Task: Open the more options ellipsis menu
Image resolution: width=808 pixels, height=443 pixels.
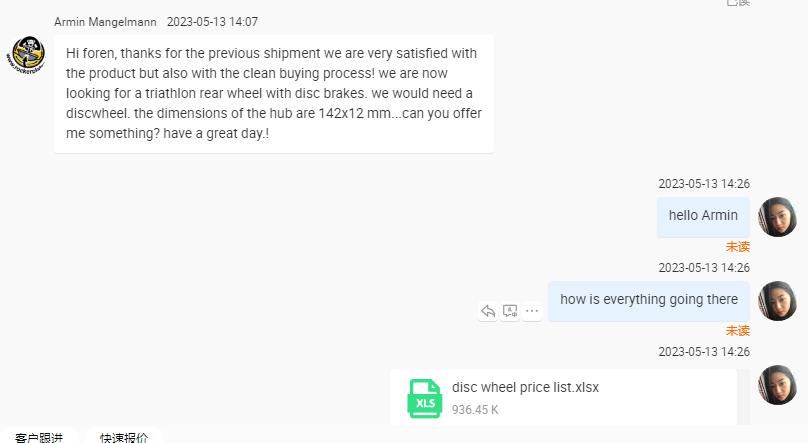Action: (532, 311)
